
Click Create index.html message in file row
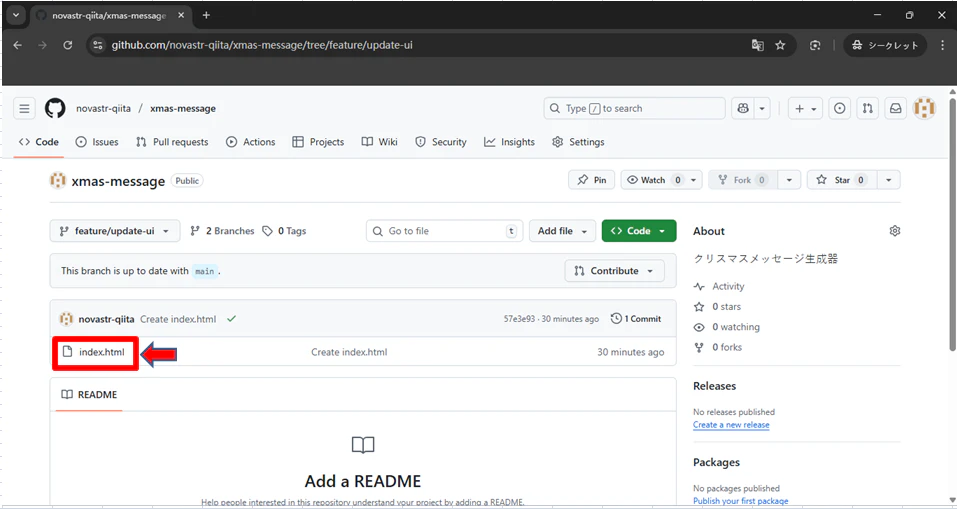pyautogui.click(x=349, y=352)
